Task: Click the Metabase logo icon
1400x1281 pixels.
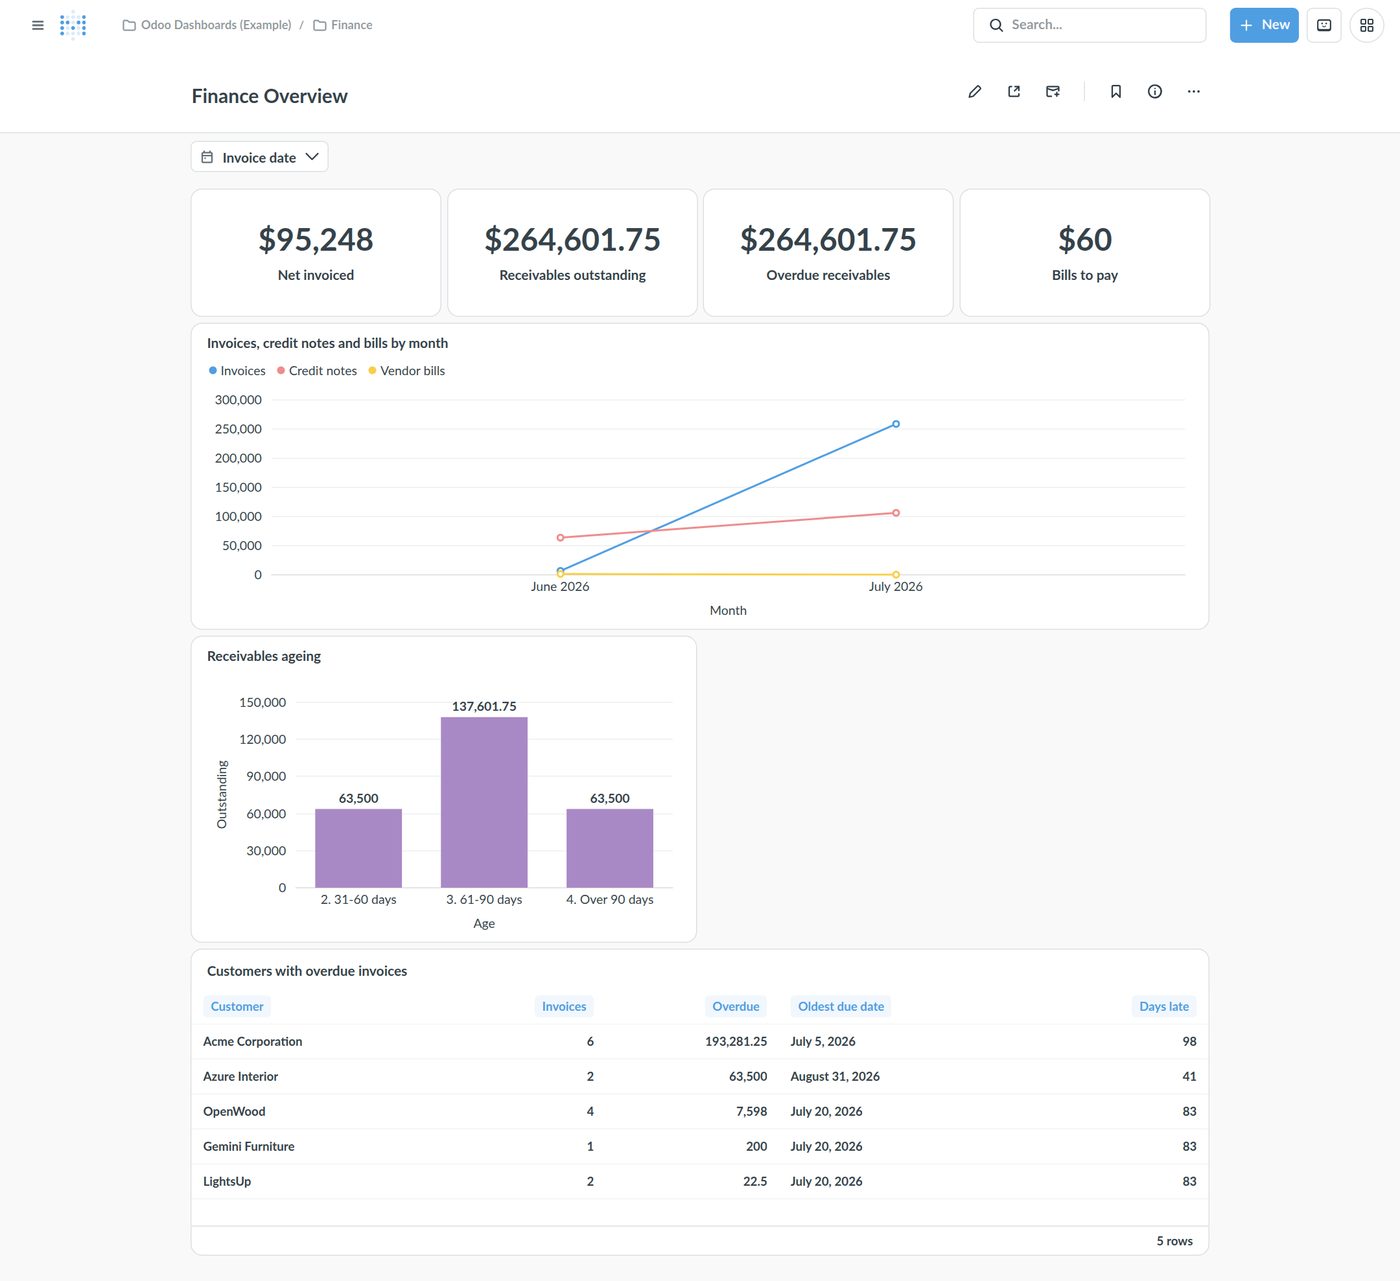Action: 73,25
